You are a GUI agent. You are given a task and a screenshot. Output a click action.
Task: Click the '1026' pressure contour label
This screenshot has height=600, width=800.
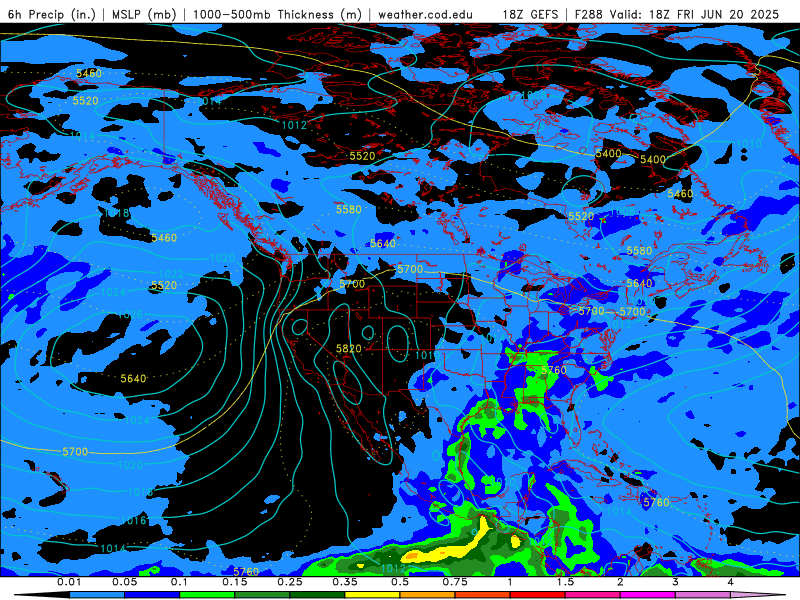coord(131,314)
